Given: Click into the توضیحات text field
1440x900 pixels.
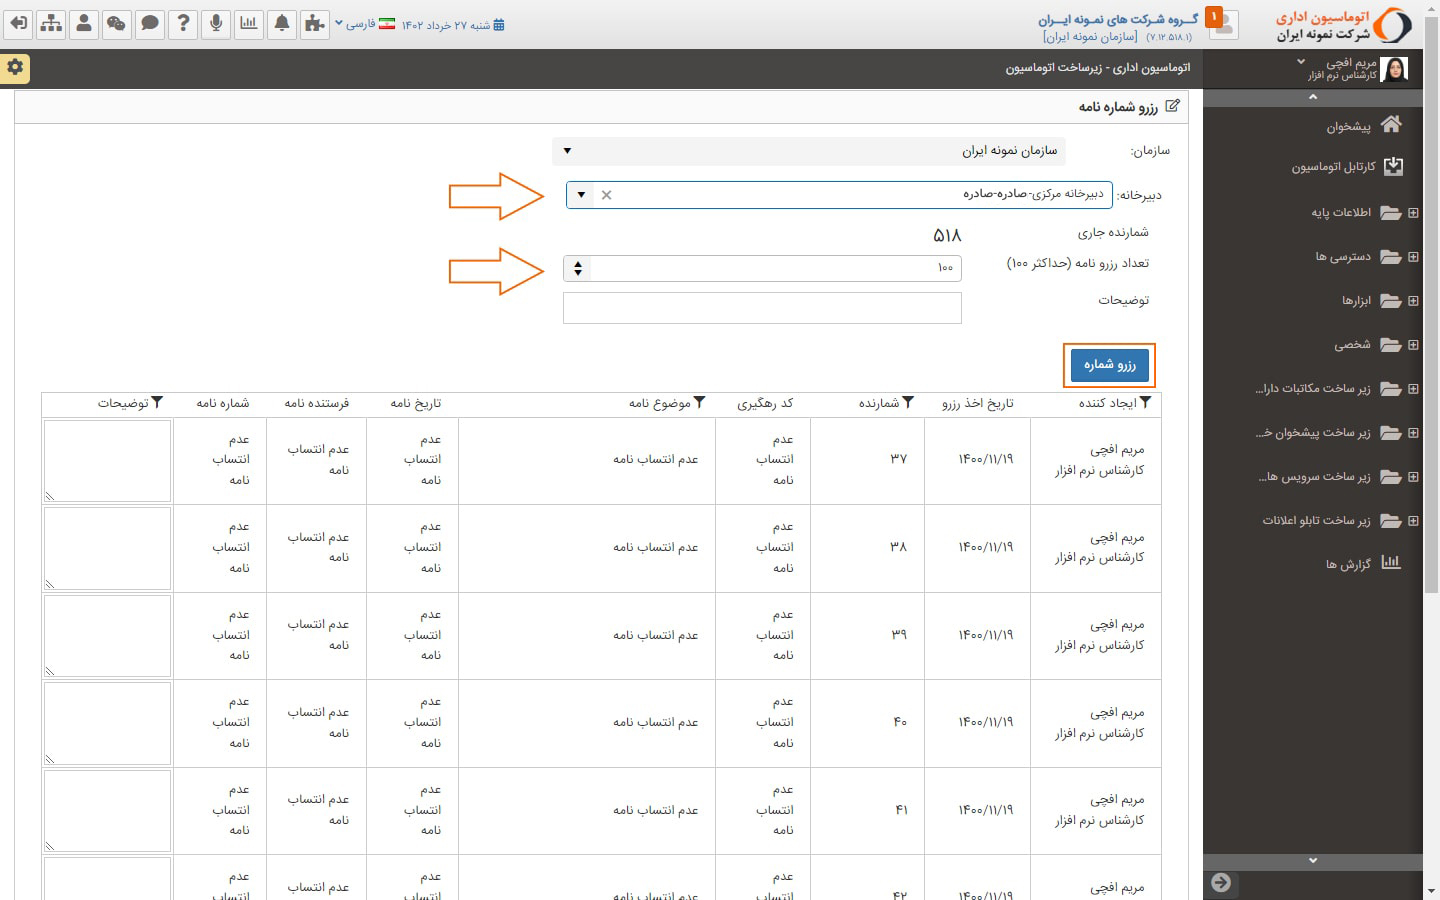Looking at the screenshot, I should [x=762, y=308].
